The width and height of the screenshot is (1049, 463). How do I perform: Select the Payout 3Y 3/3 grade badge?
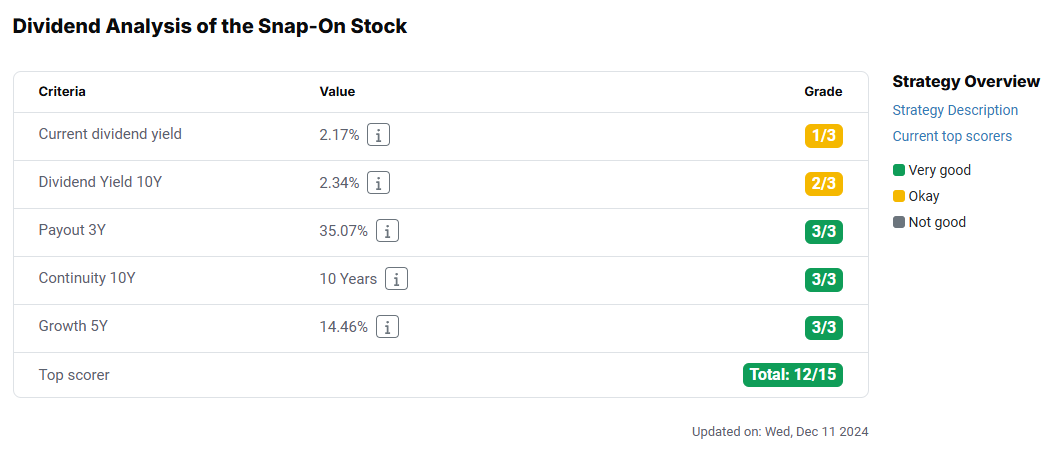point(824,232)
